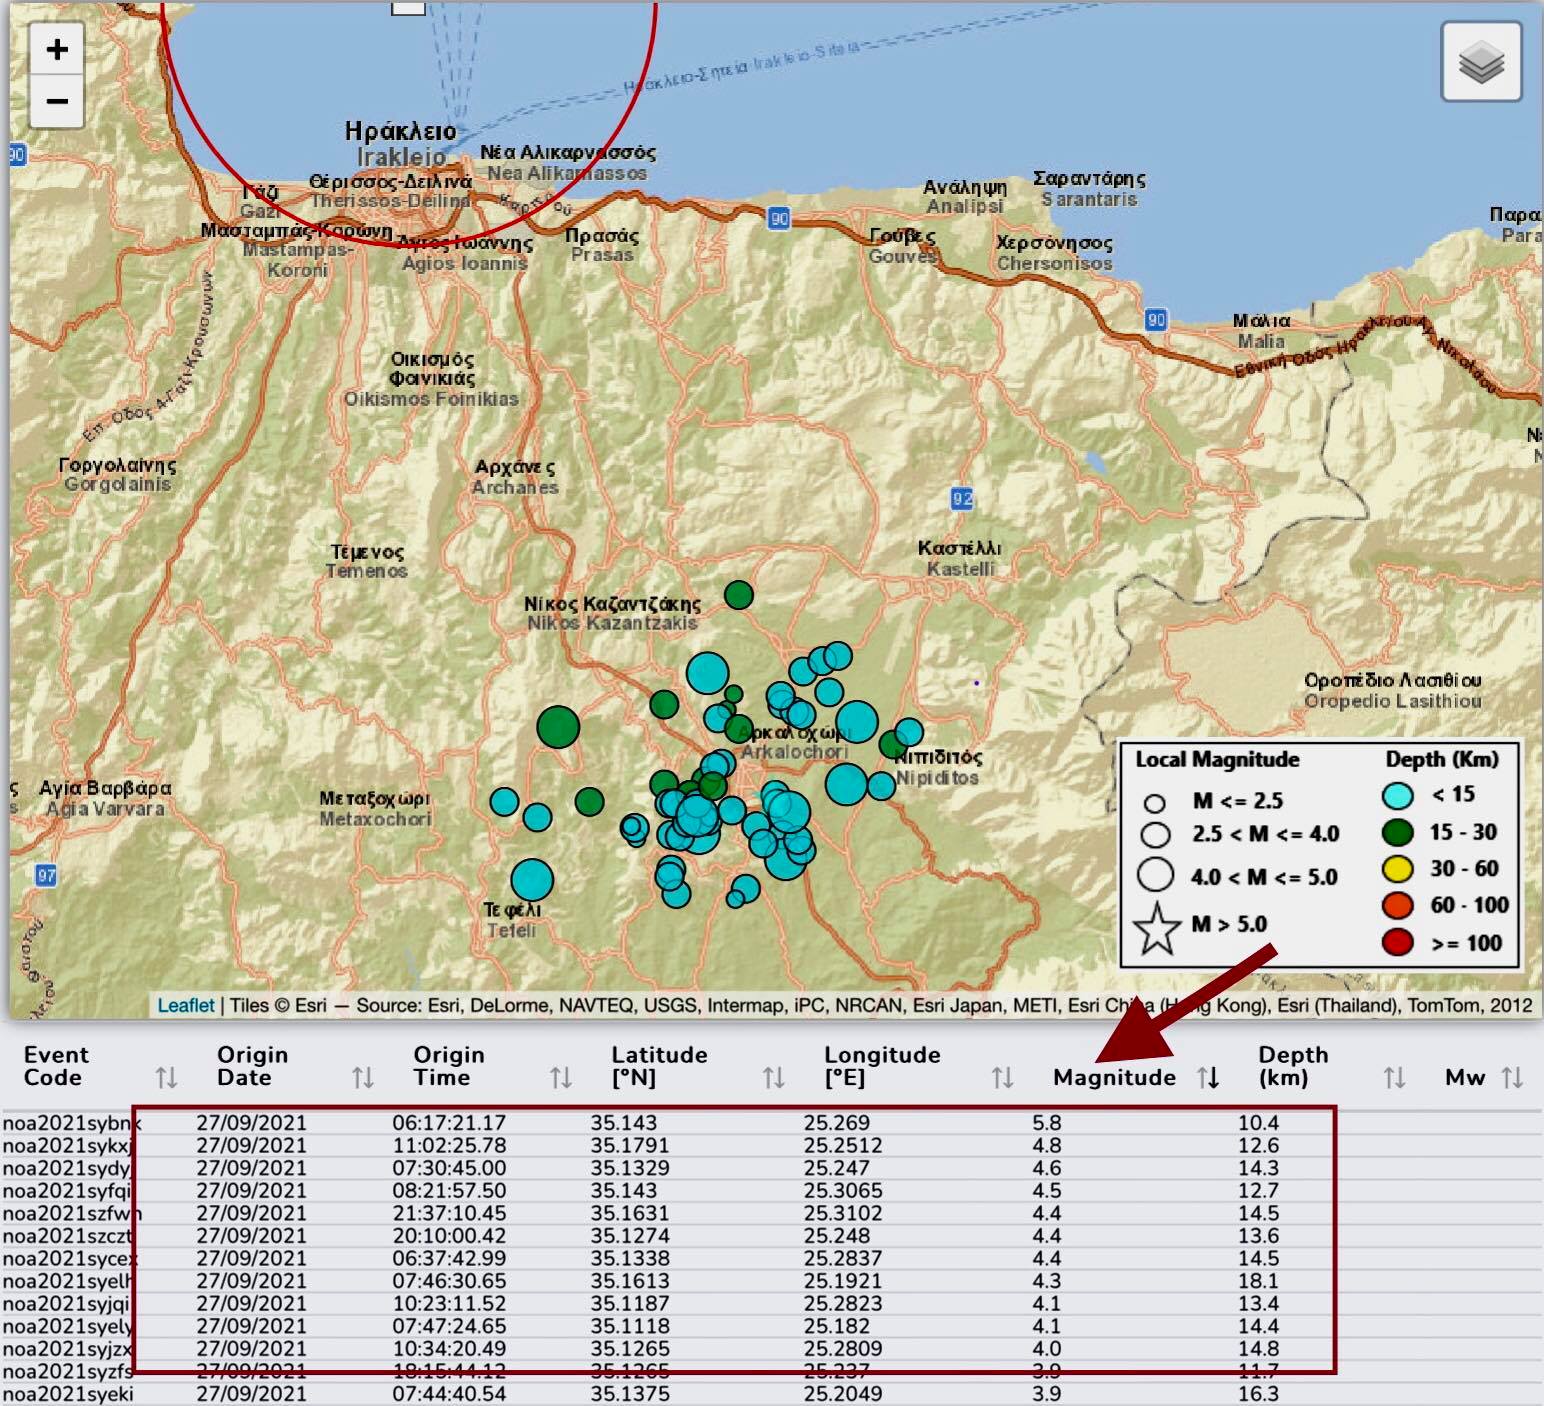Open the map layers control
The image size is (1544, 1406).
[x=1481, y=62]
